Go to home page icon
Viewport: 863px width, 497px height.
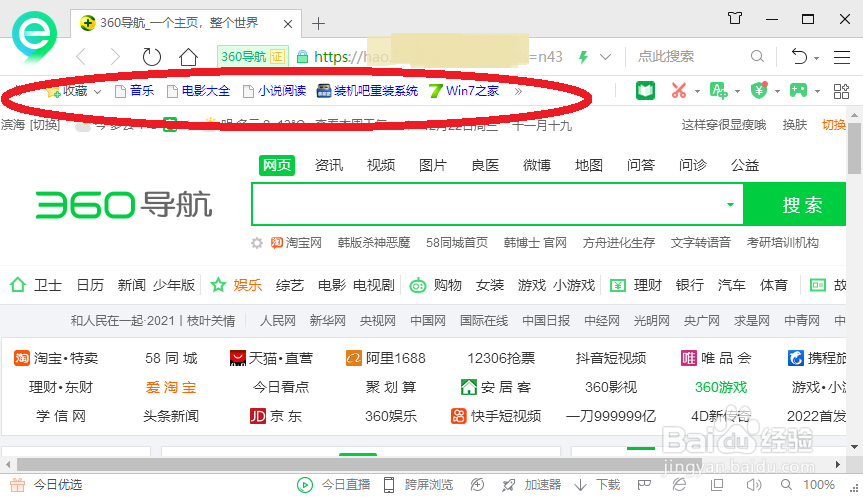coord(188,57)
